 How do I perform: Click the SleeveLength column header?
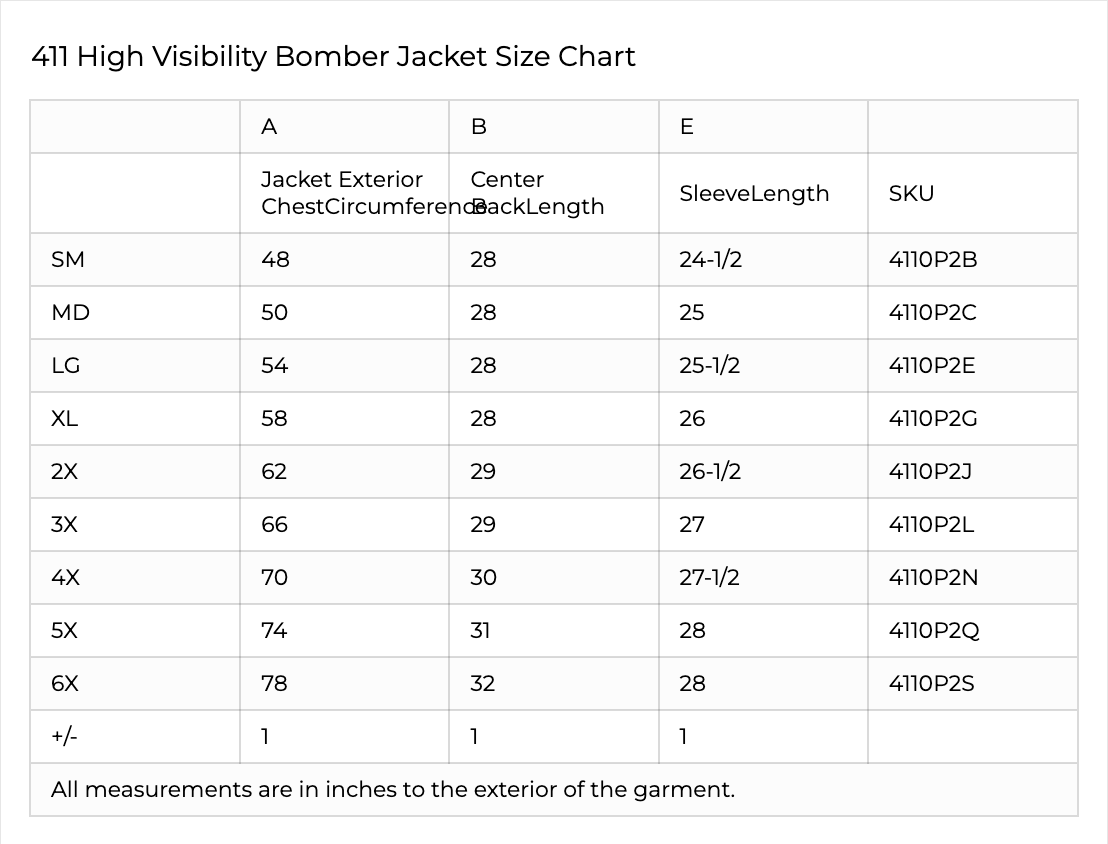coord(754,194)
